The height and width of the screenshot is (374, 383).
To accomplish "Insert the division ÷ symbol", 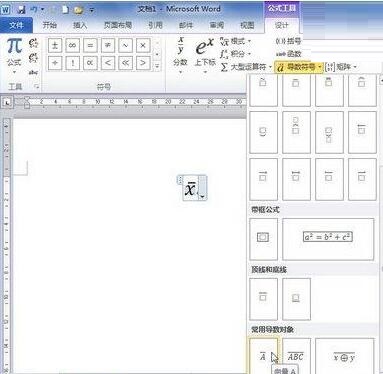I will (x=55, y=63).
